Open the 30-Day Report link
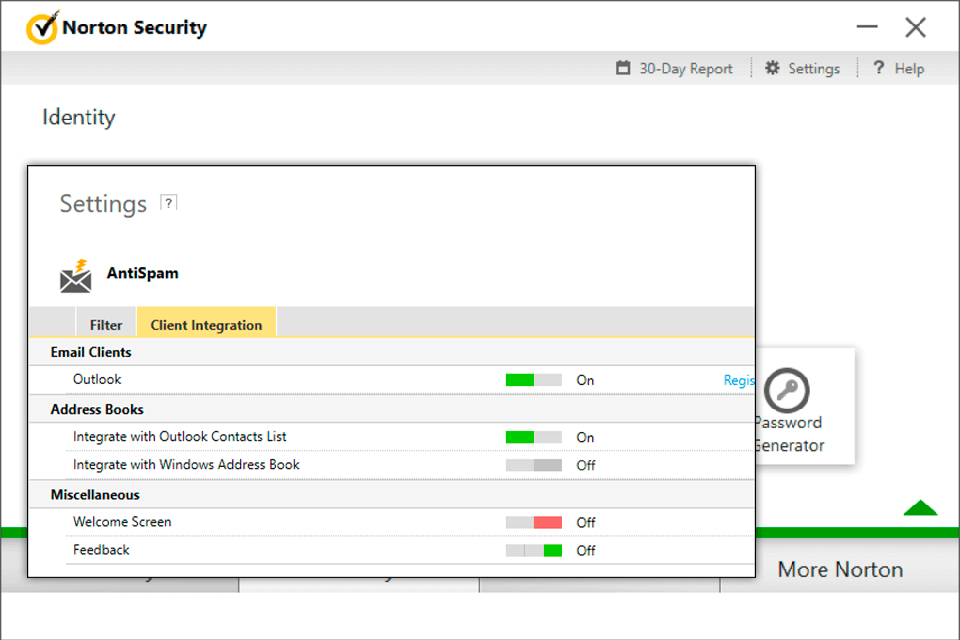Viewport: 960px width, 640px height. 685,69
